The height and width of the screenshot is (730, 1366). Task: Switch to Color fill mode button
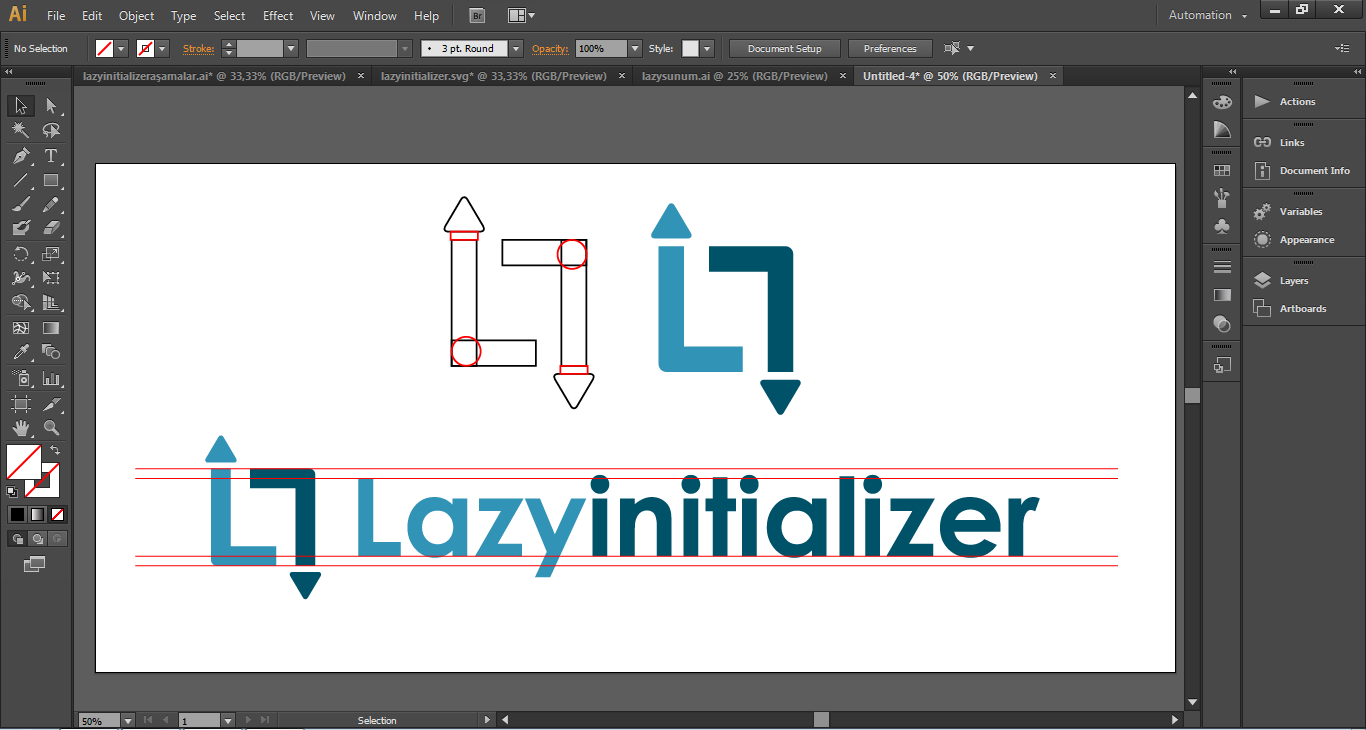17,514
